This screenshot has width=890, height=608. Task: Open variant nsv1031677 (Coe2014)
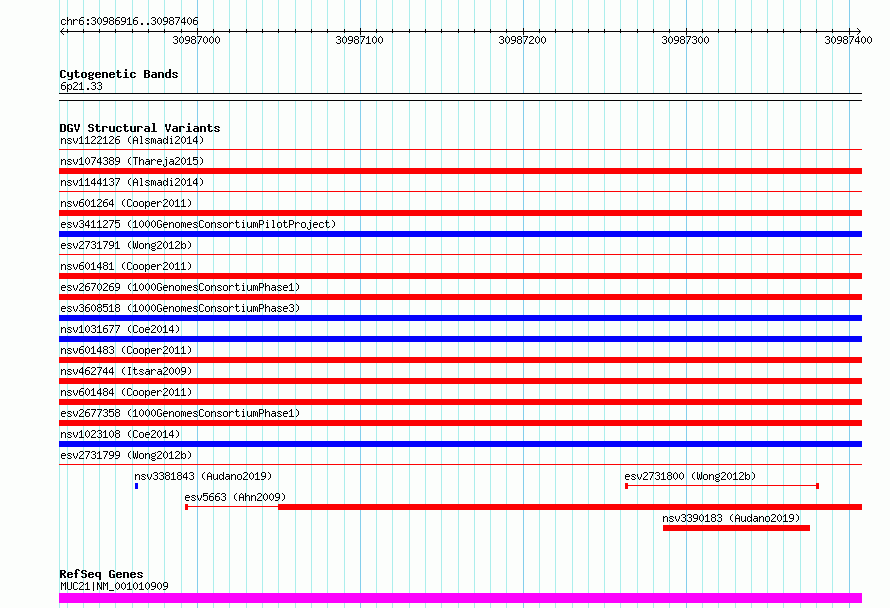(120, 329)
